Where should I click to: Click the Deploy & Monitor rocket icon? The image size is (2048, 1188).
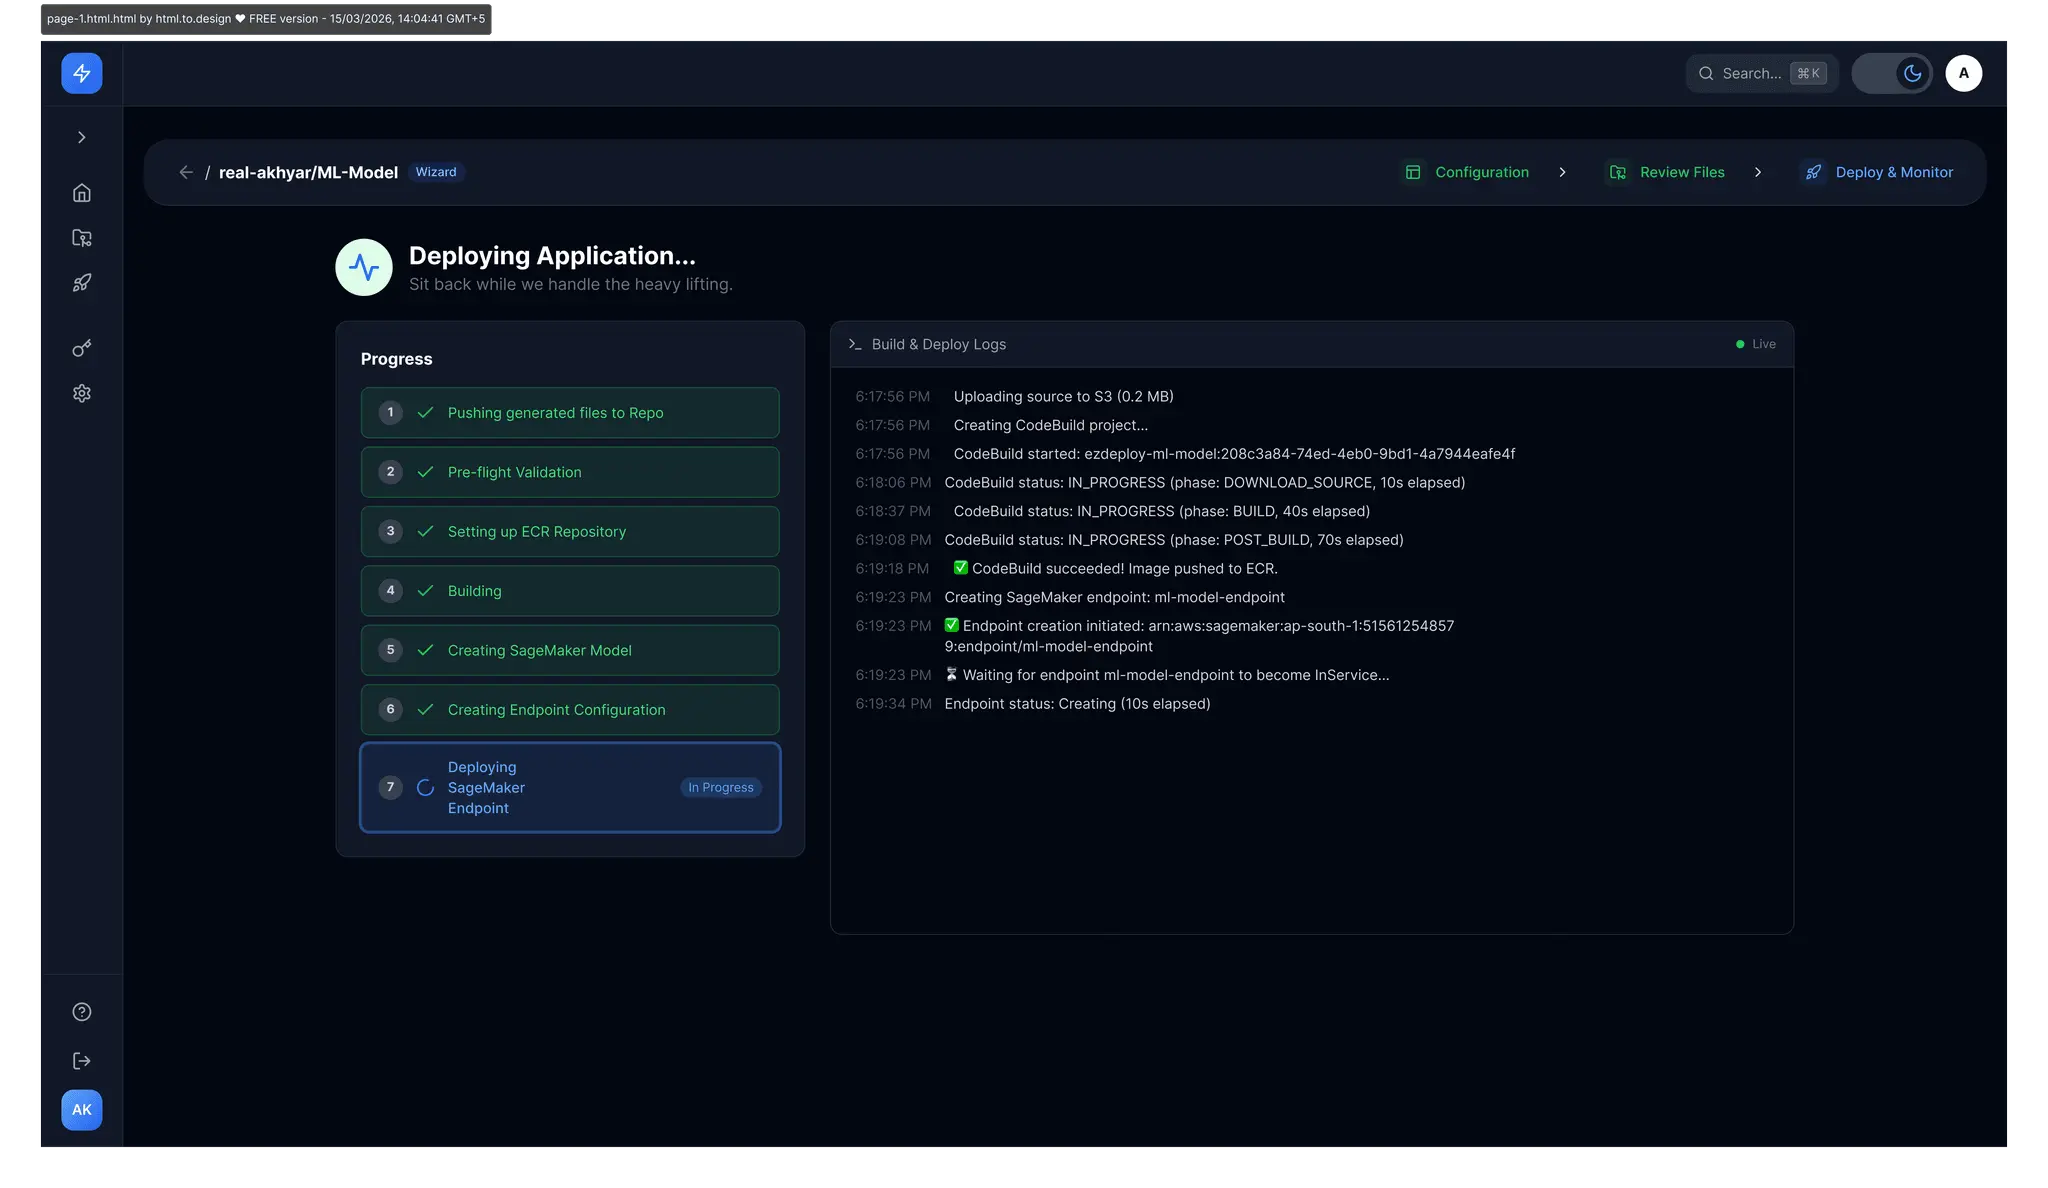(x=1814, y=172)
